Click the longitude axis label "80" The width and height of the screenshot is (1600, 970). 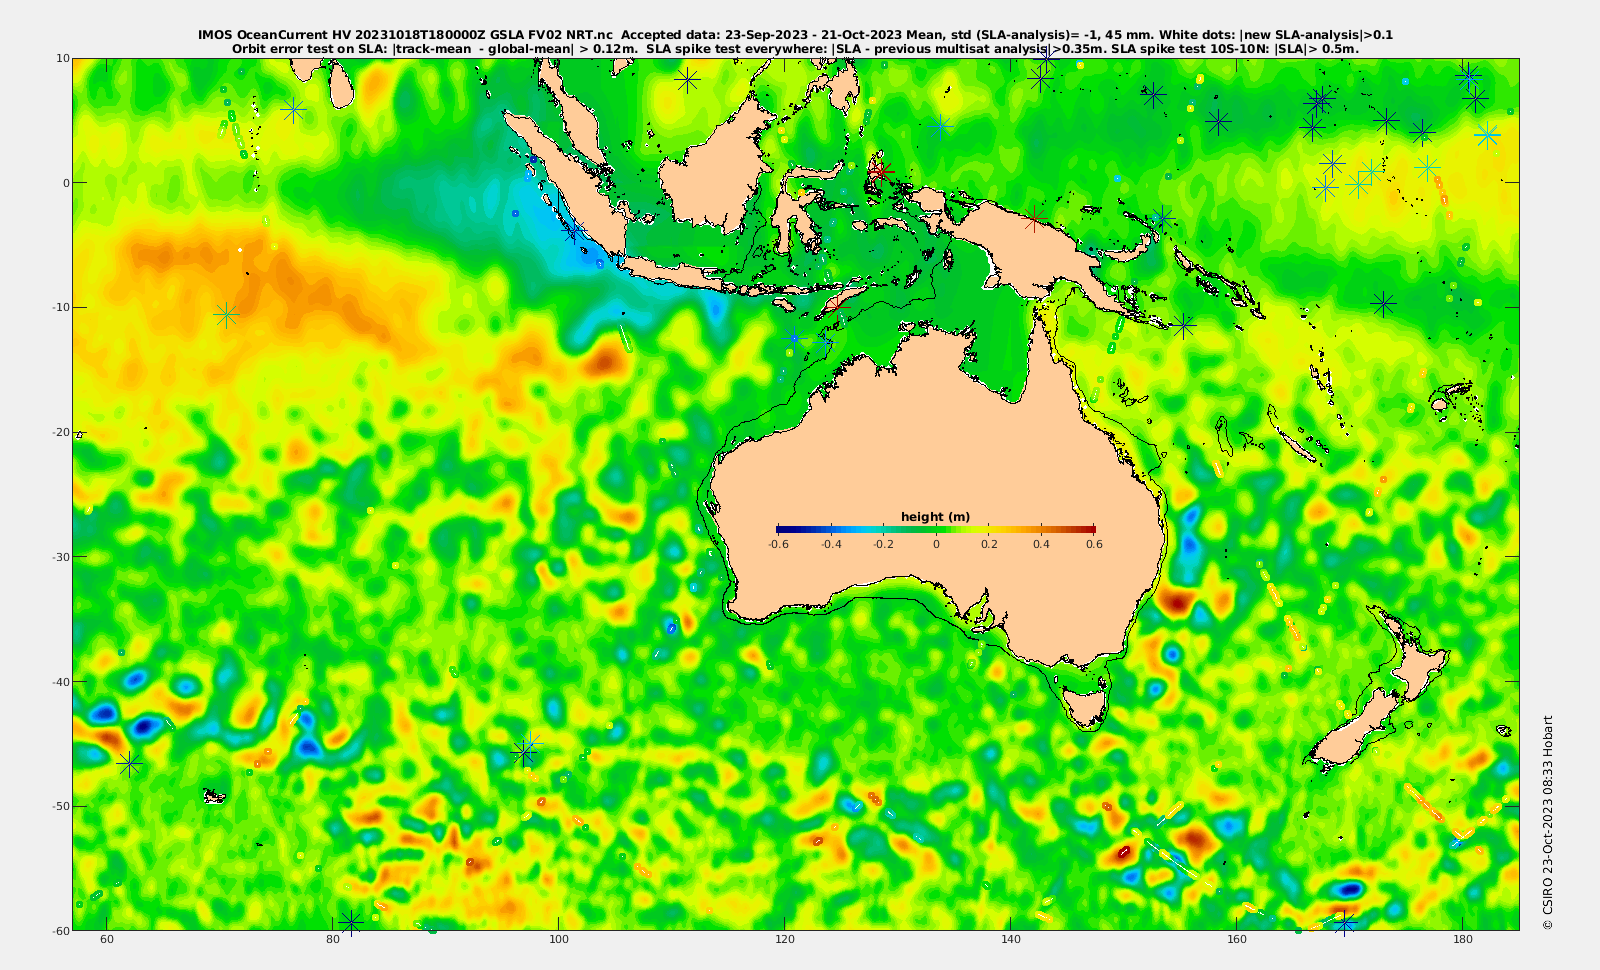(332, 939)
